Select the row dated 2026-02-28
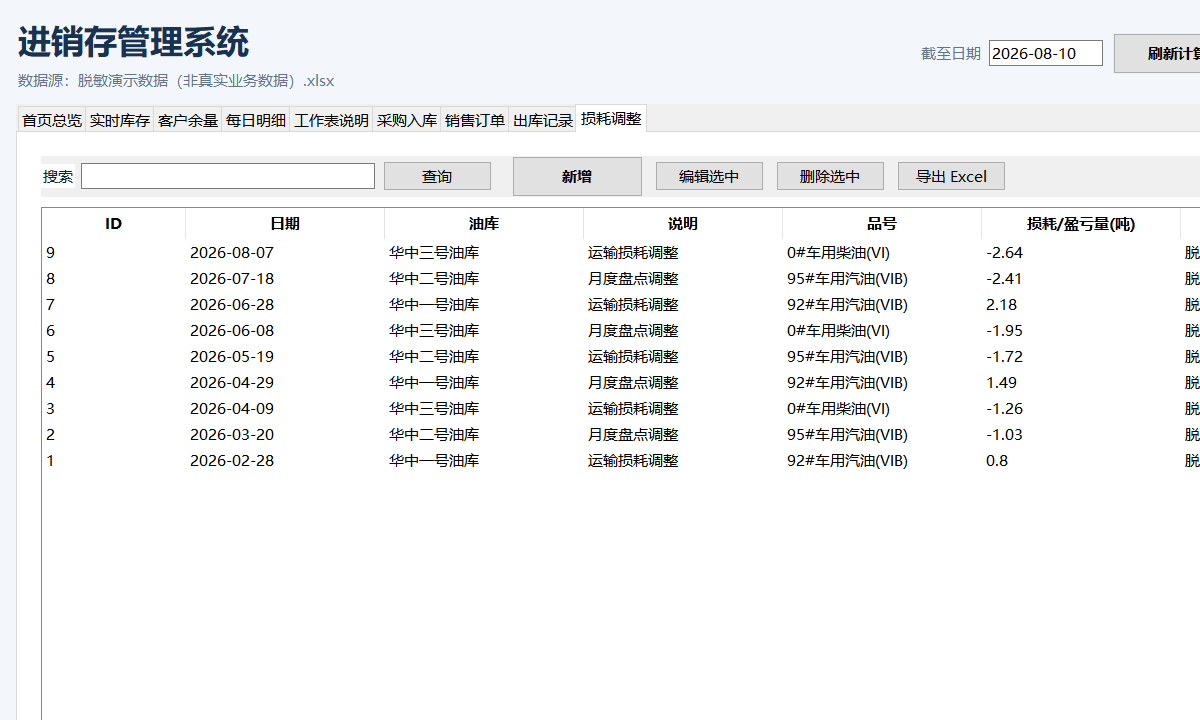The image size is (1200, 720). [620, 461]
